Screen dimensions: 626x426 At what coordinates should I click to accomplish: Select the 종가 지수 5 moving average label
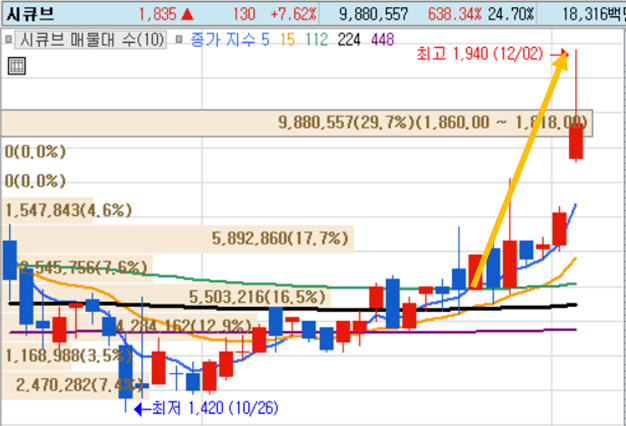pyautogui.click(x=230, y=40)
